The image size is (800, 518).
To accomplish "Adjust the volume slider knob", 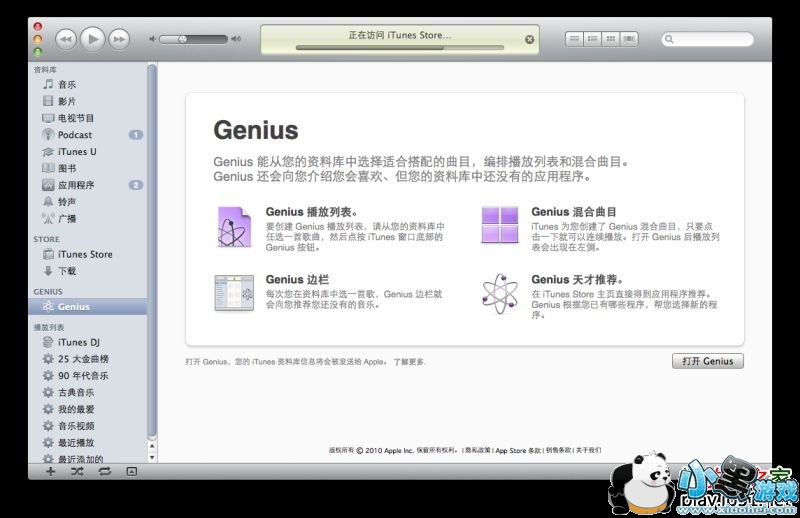I will 182,39.
